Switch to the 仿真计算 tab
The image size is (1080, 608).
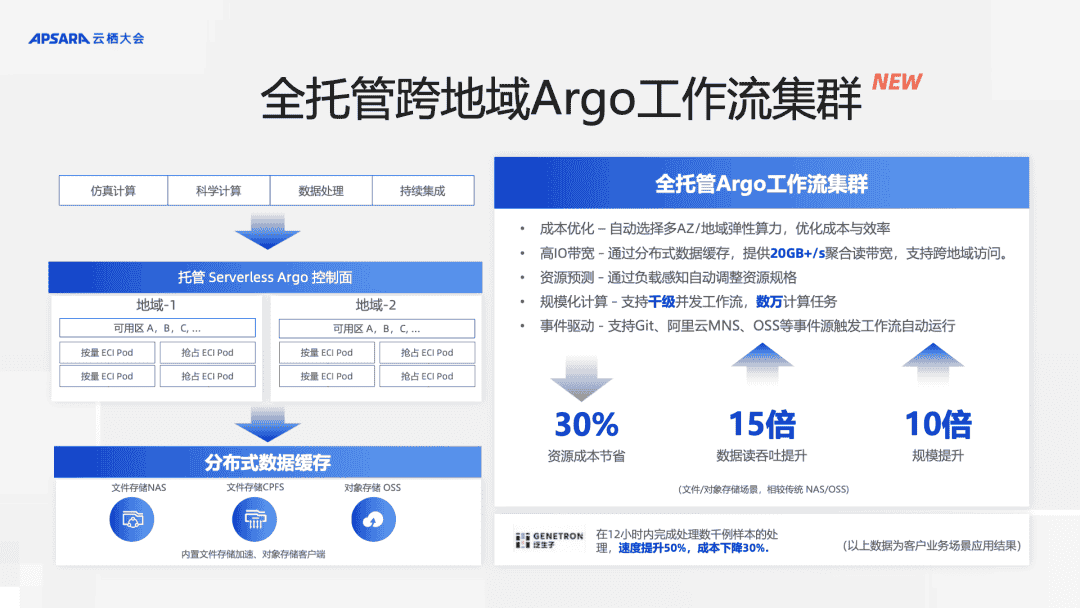tap(113, 190)
